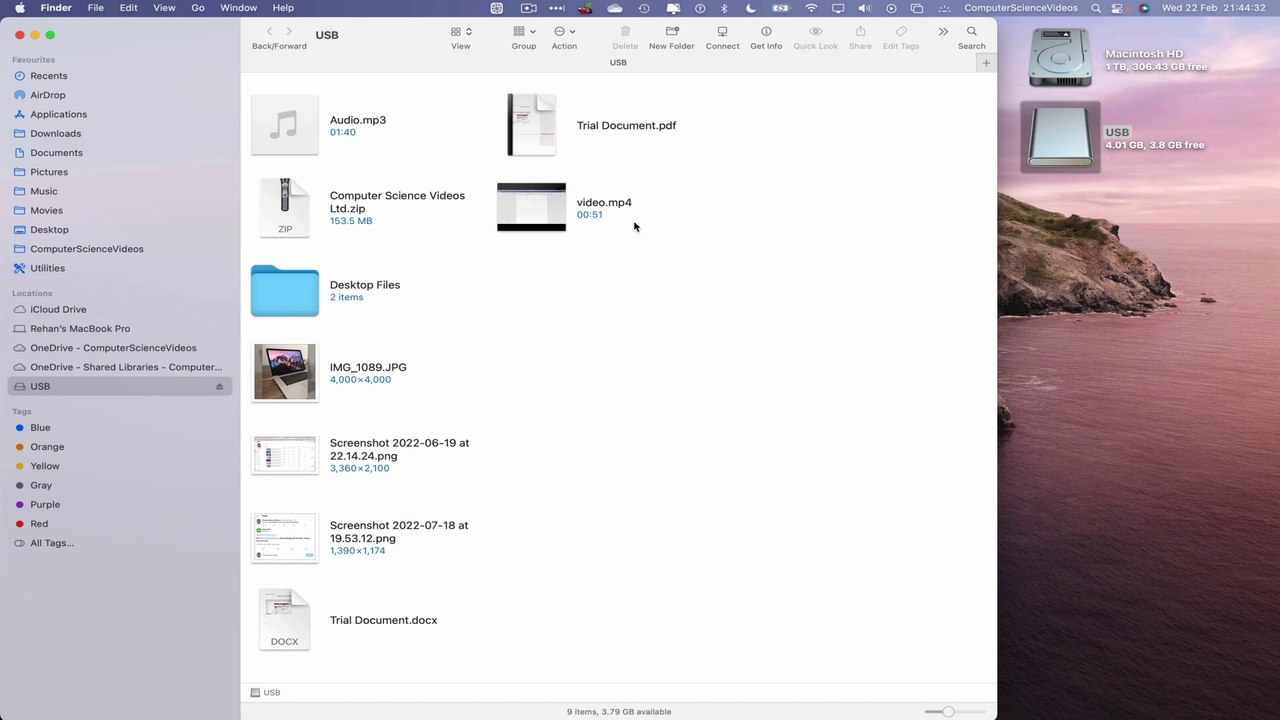This screenshot has width=1280, height=720.
Task: Open OneDrive - ComputerScienceVideos location
Action: (x=119, y=348)
